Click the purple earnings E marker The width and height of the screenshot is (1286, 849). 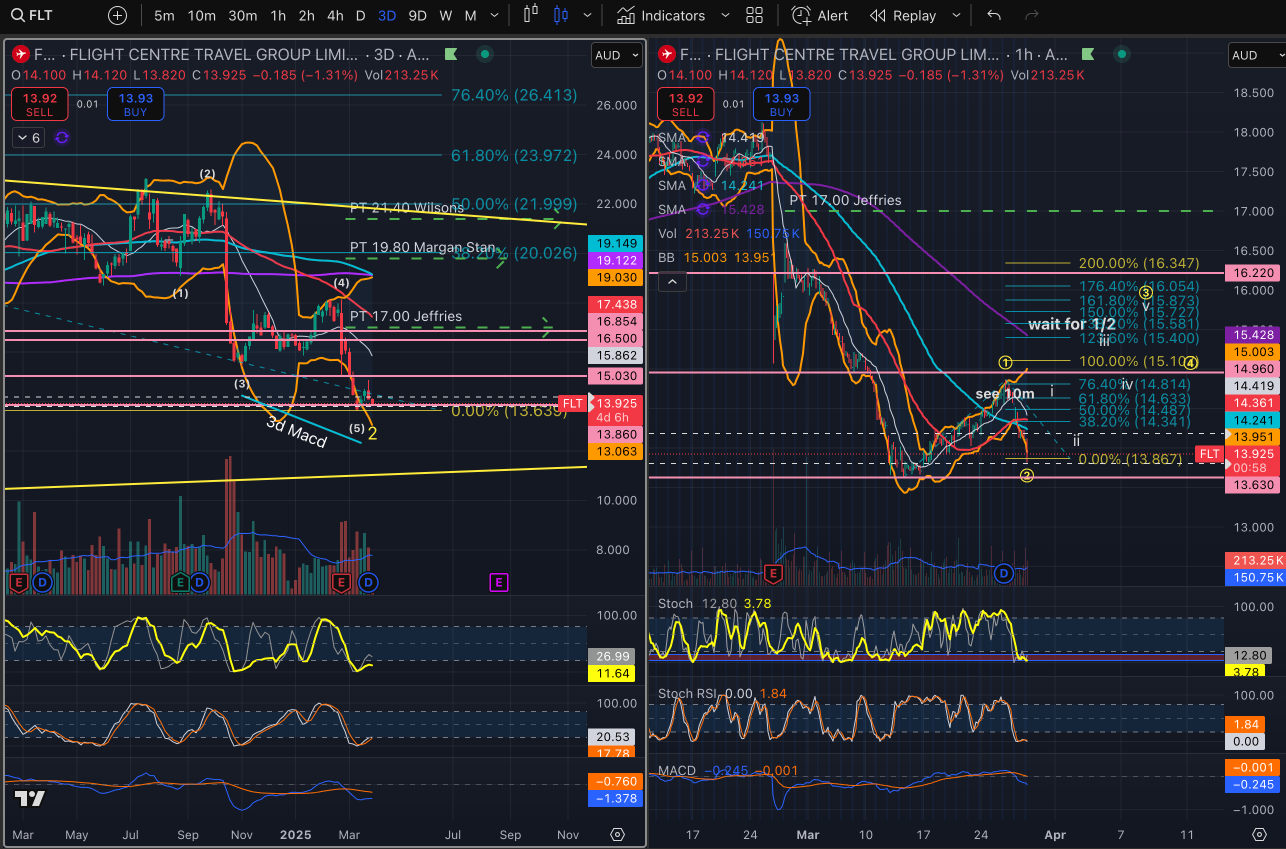click(x=499, y=581)
